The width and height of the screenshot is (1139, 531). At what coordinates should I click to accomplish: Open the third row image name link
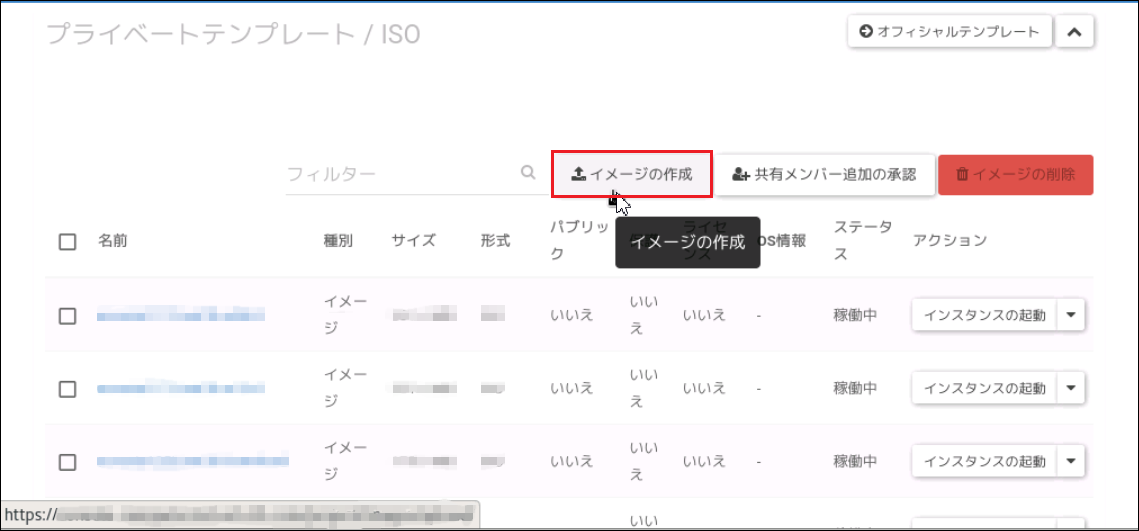click(193, 461)
